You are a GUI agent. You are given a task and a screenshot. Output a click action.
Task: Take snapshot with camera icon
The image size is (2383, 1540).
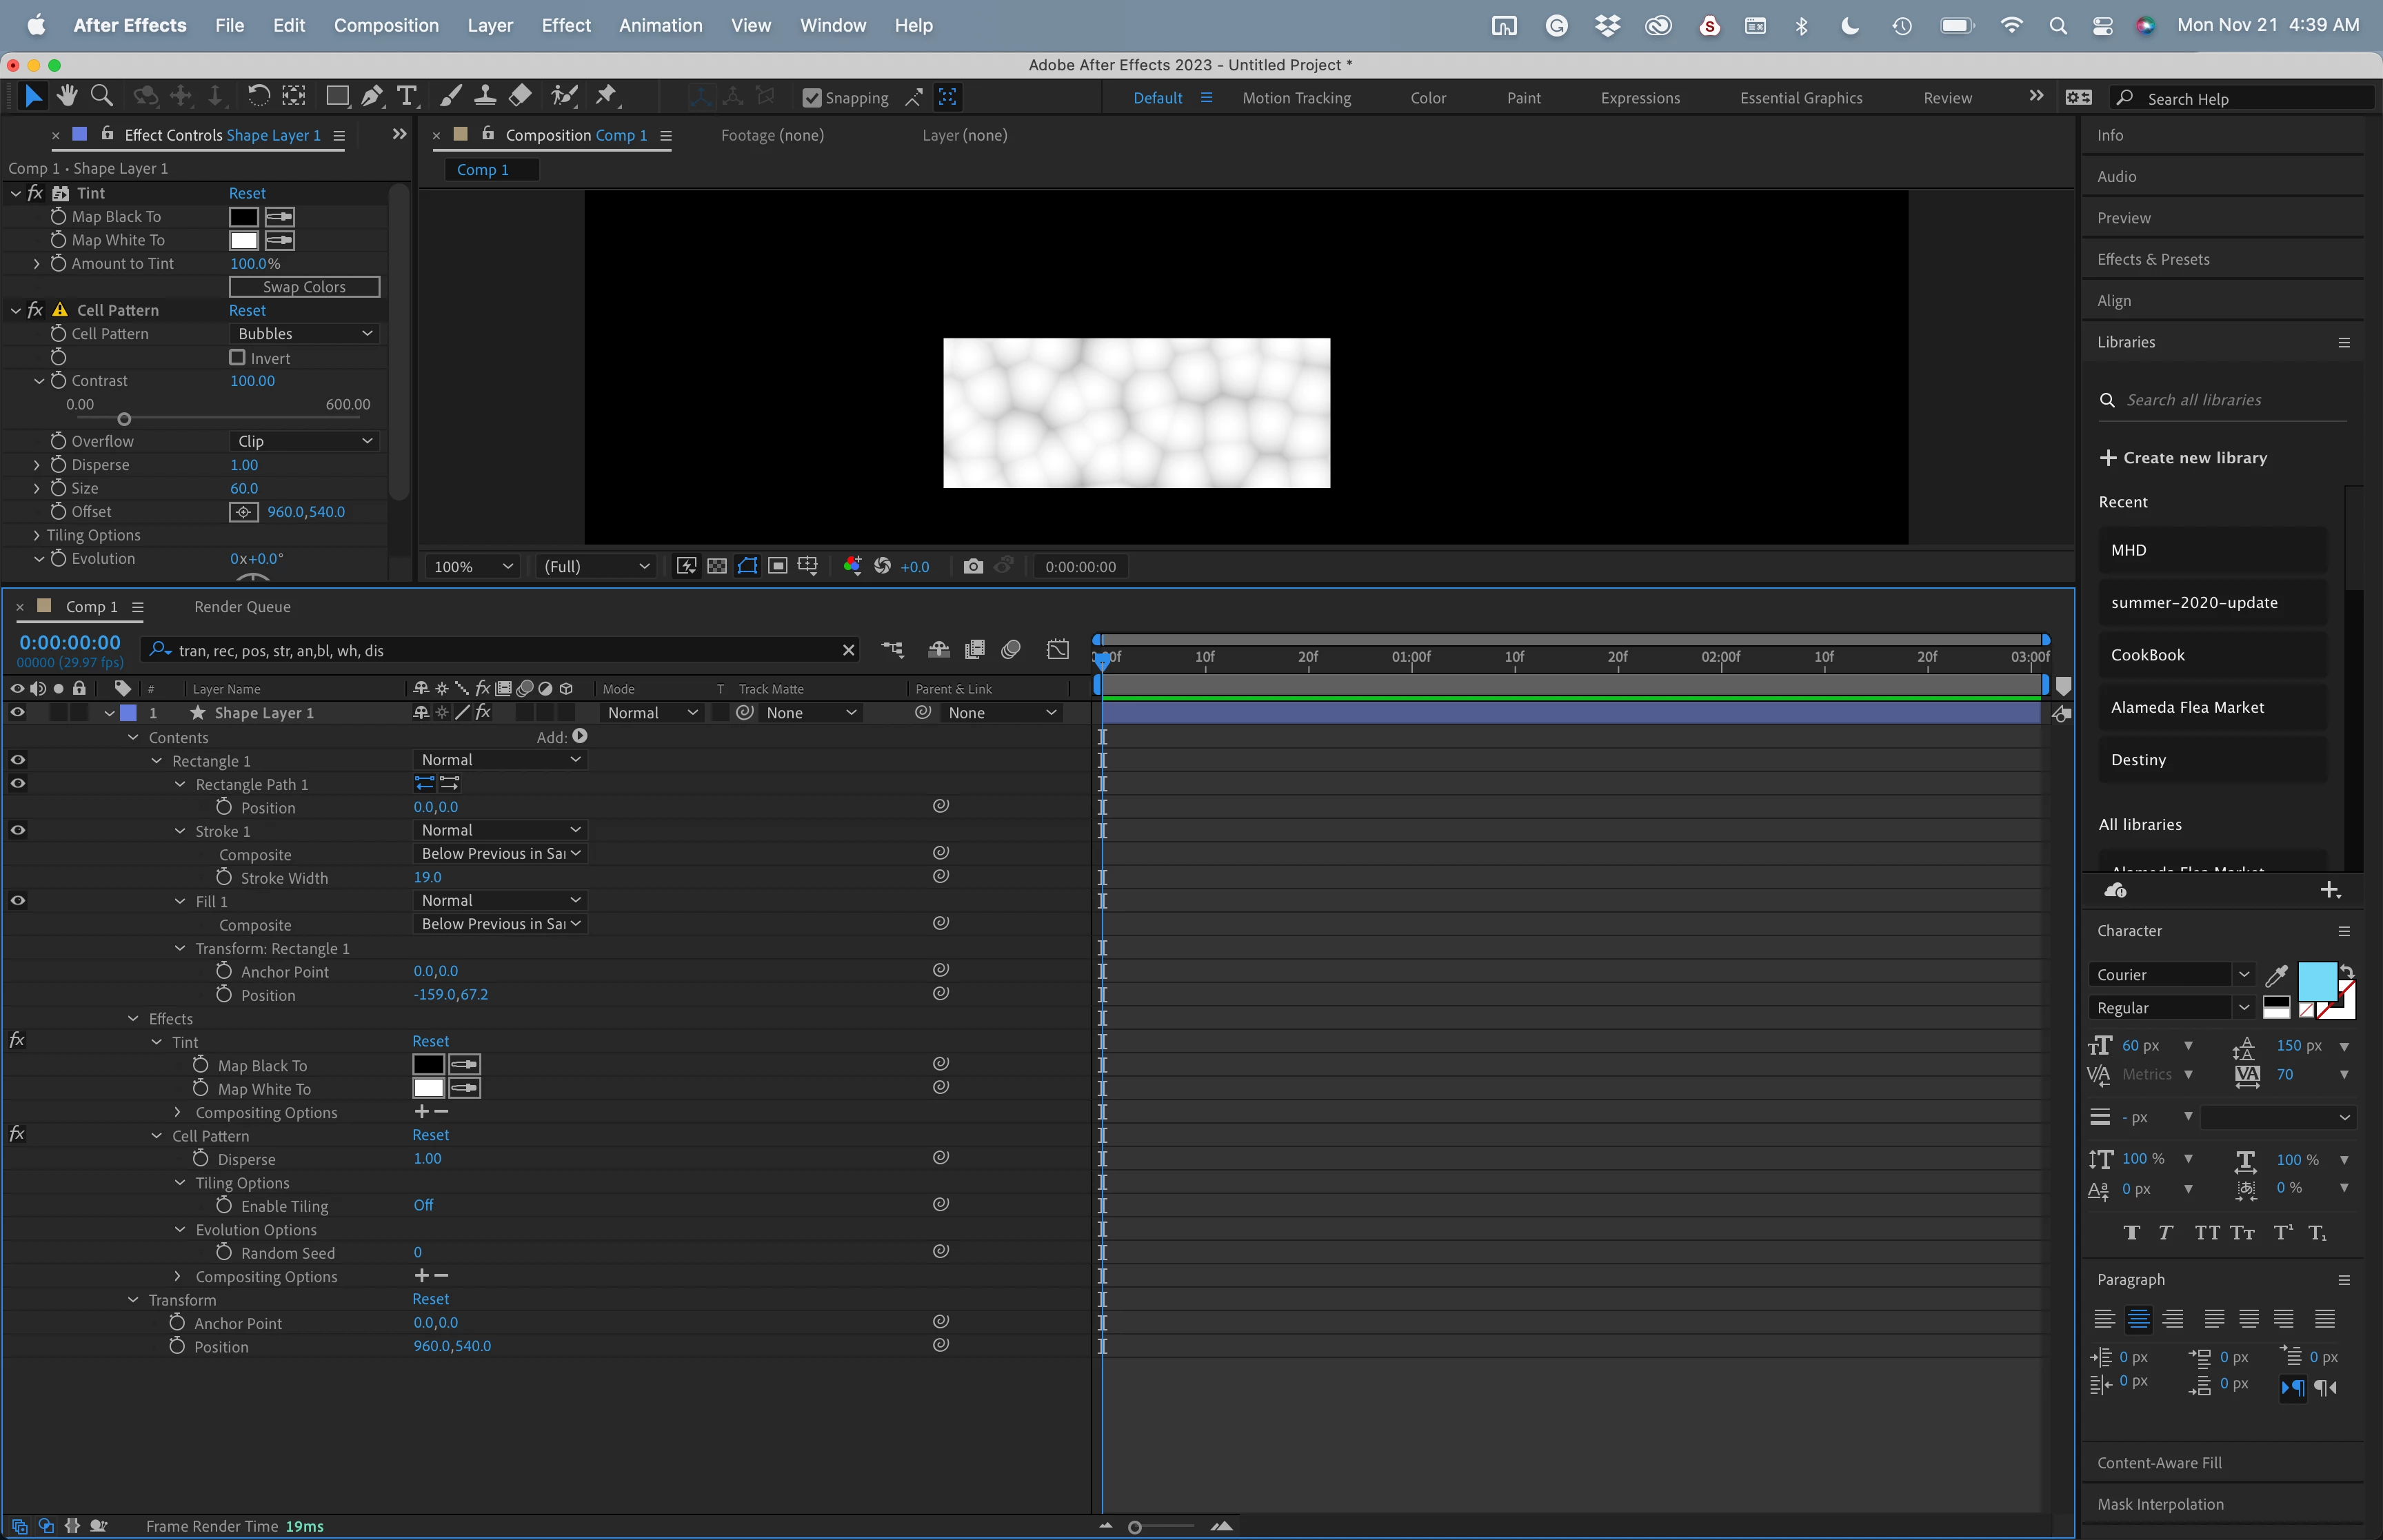(x=972, y=566)
